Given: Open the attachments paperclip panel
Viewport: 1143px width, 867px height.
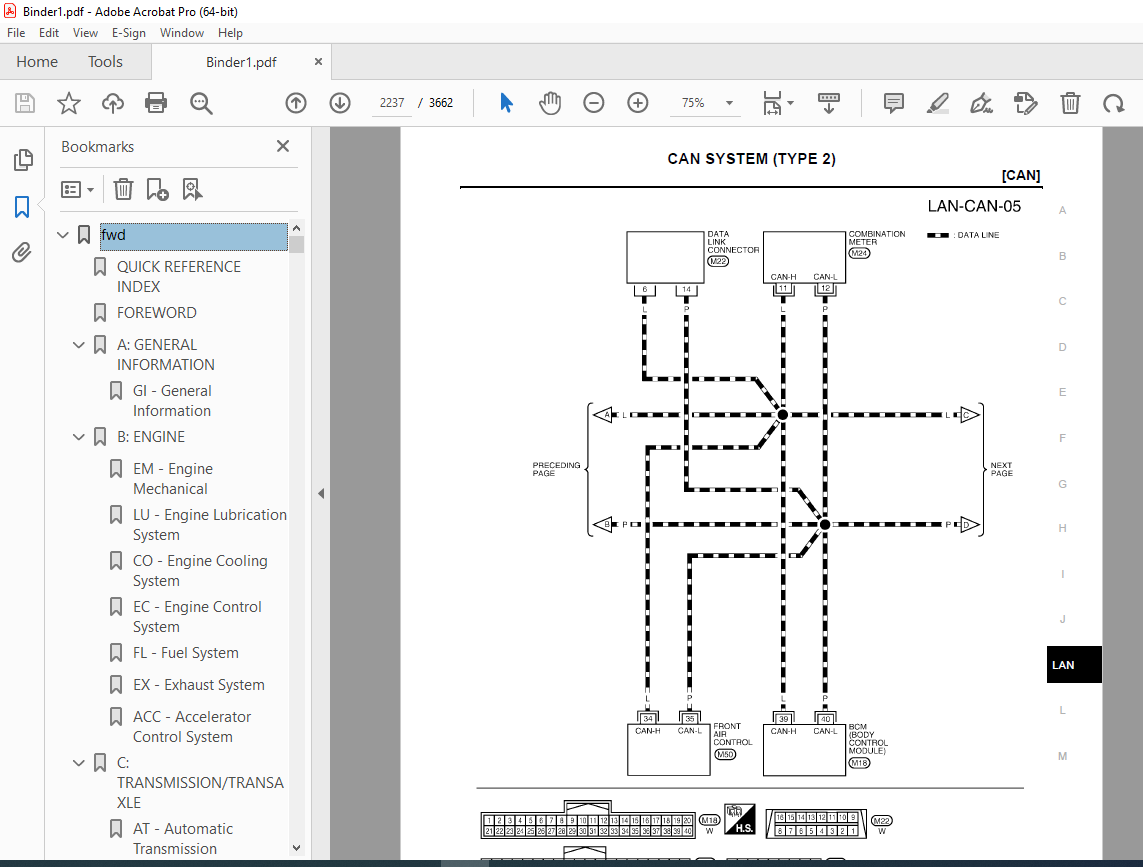Looking at the screenshot, I should [22, 253].
